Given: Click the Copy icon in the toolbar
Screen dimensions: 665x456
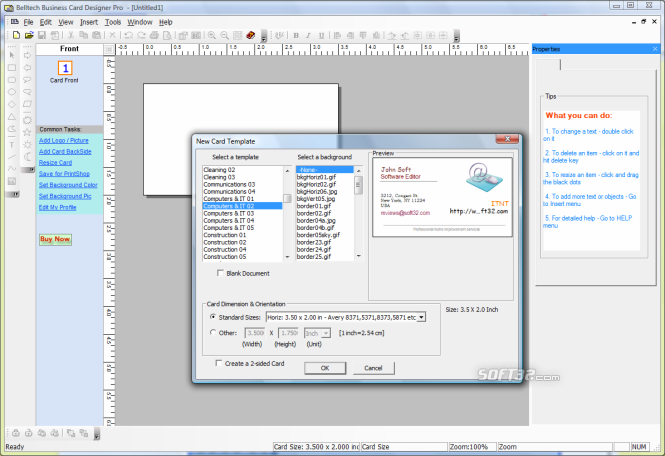Looking at the screenshot, I should point(84,35).
